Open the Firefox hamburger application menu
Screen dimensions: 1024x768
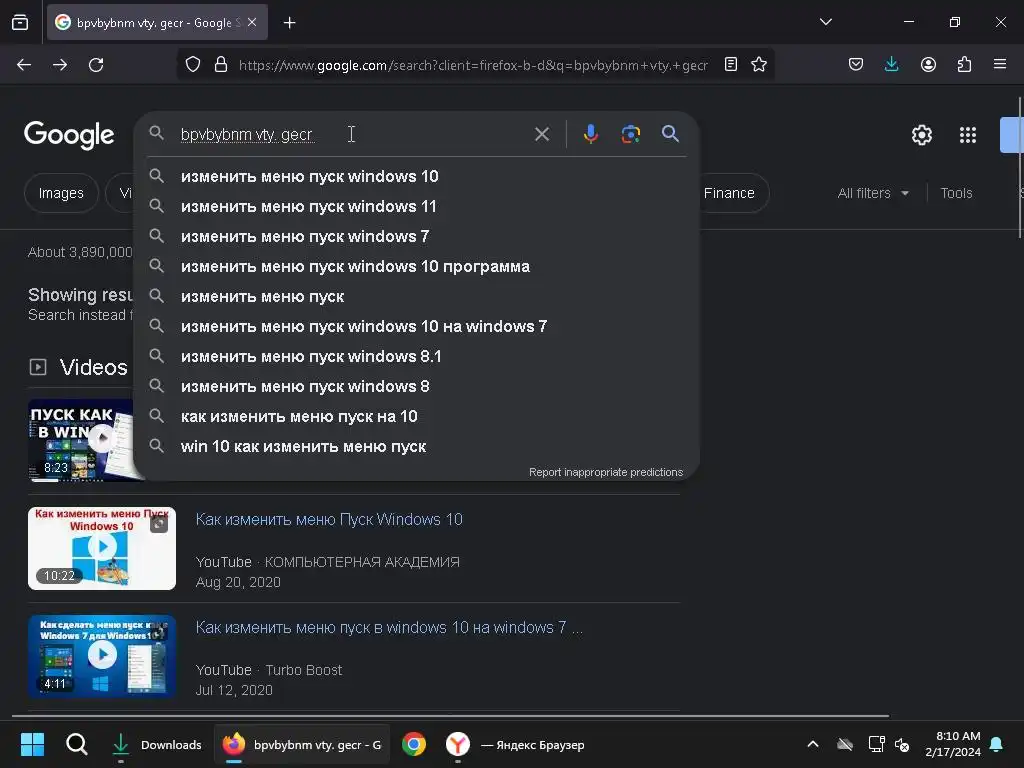(1000, 65)
